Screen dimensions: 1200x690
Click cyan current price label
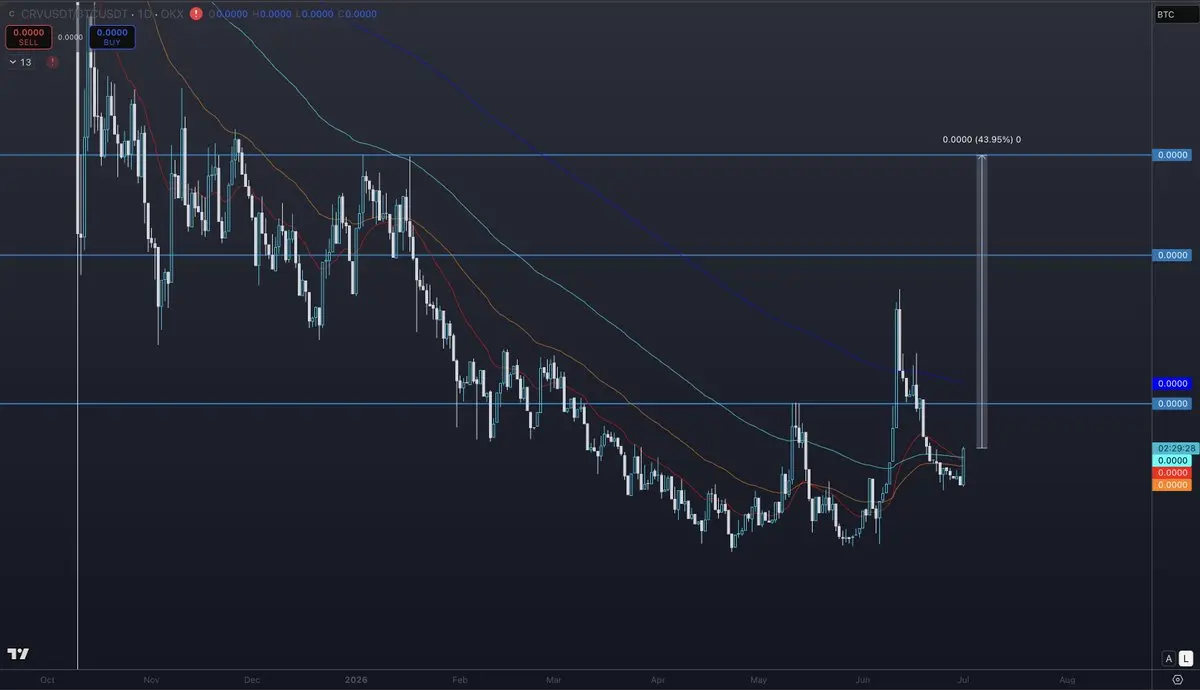point(1172,460)
